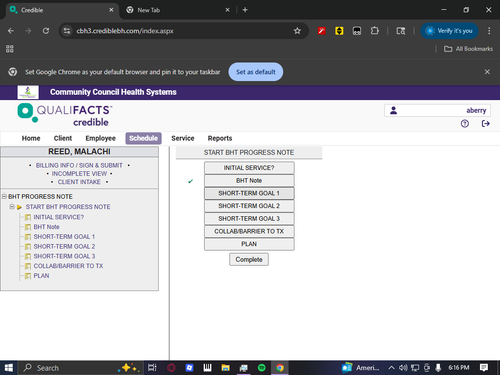This screenshot has width=500, height=375.
Task: Open Spotify from the taskbar
Action: (x=262, y=368)
